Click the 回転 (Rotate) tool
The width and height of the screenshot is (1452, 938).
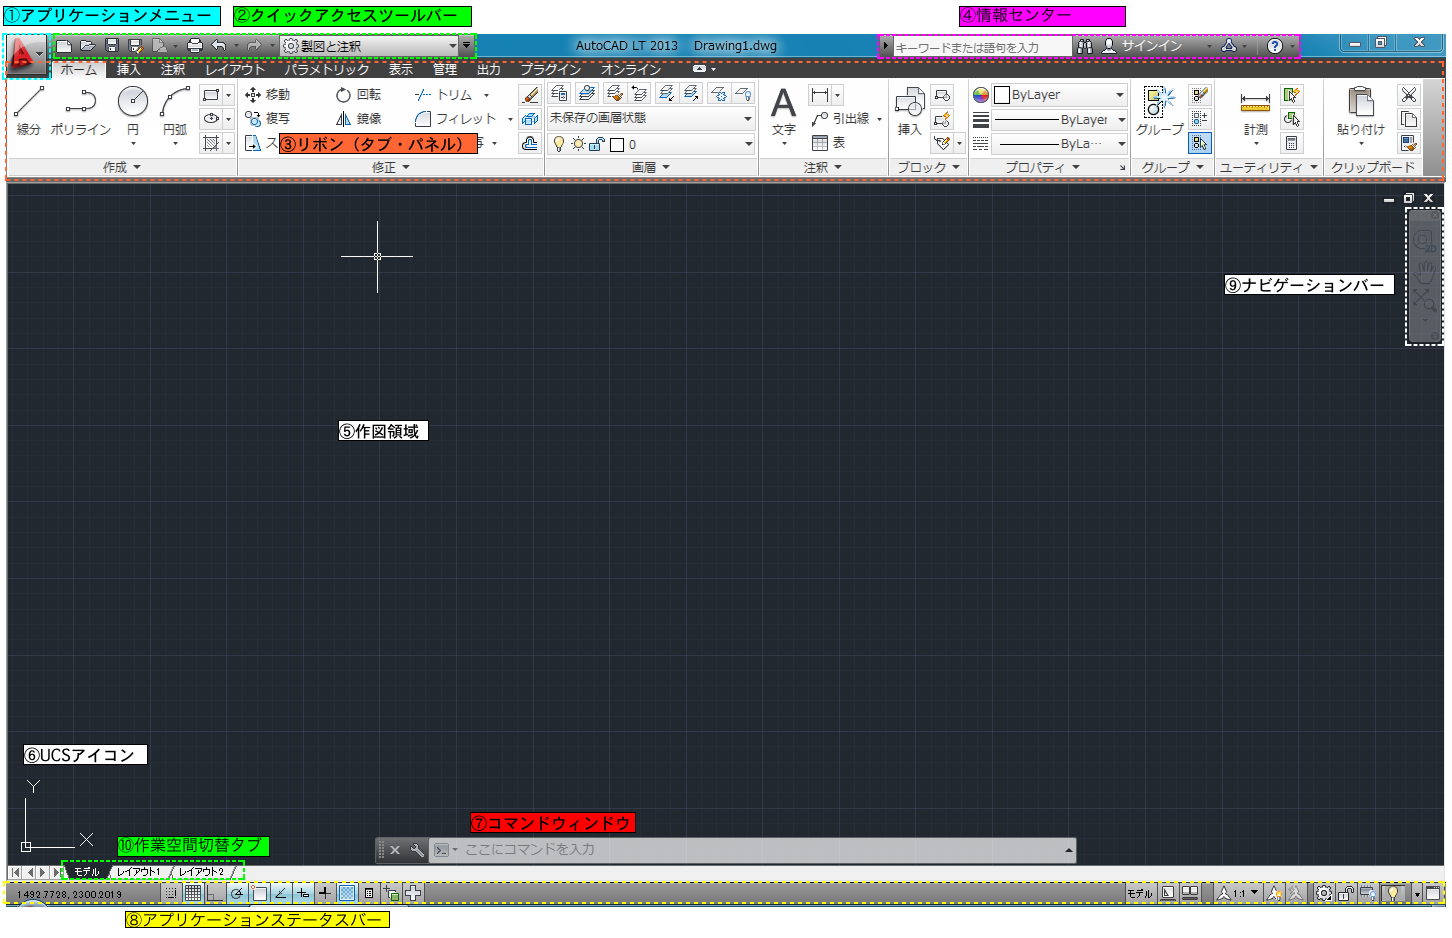tap(358, 95)
